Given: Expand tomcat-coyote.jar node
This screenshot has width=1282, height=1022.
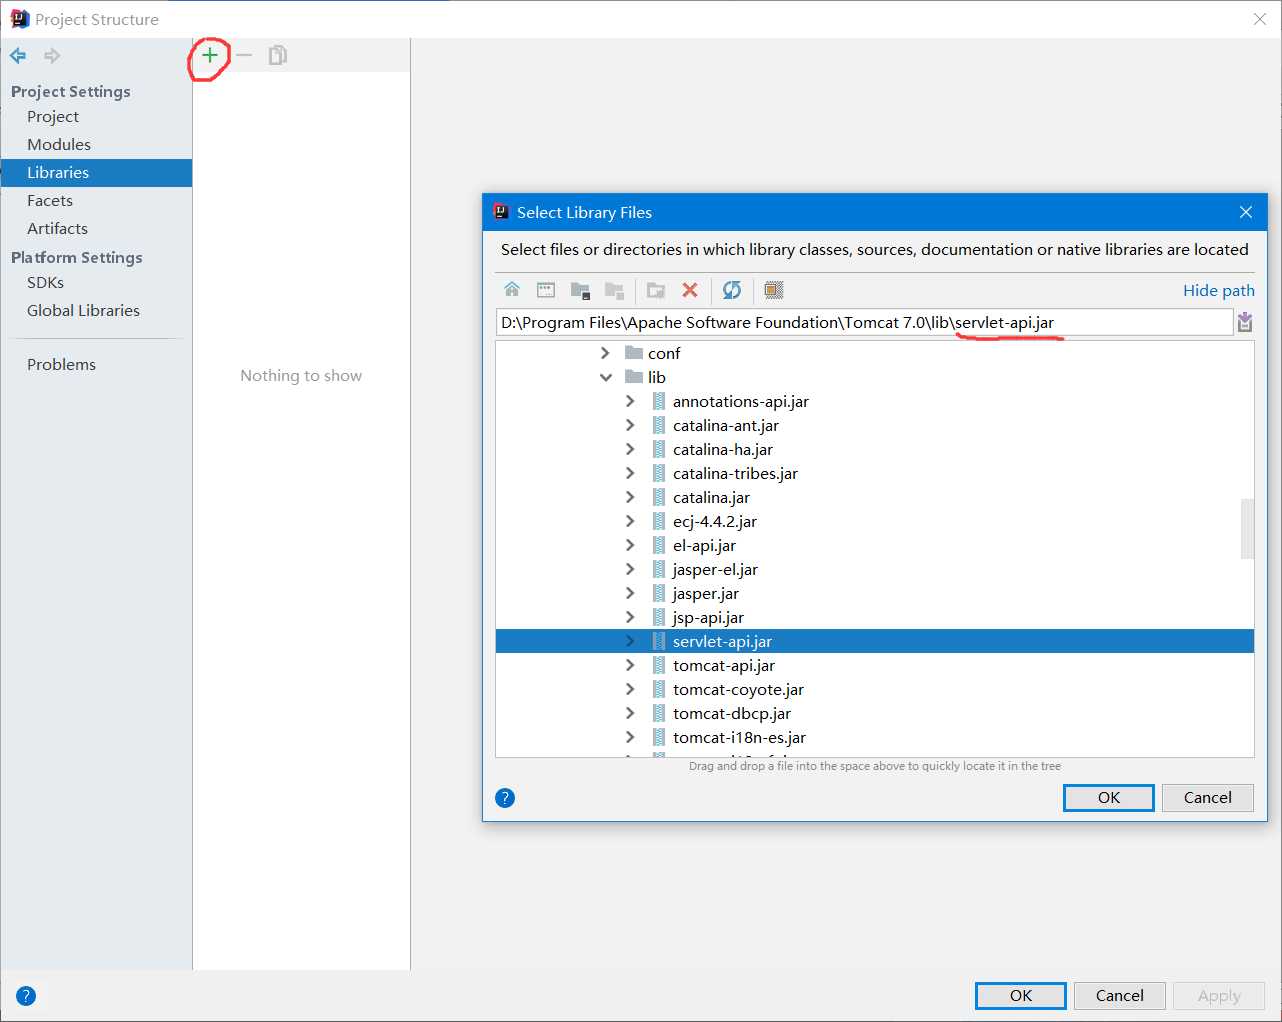Looking at the screenshot, I should (630, 689).
